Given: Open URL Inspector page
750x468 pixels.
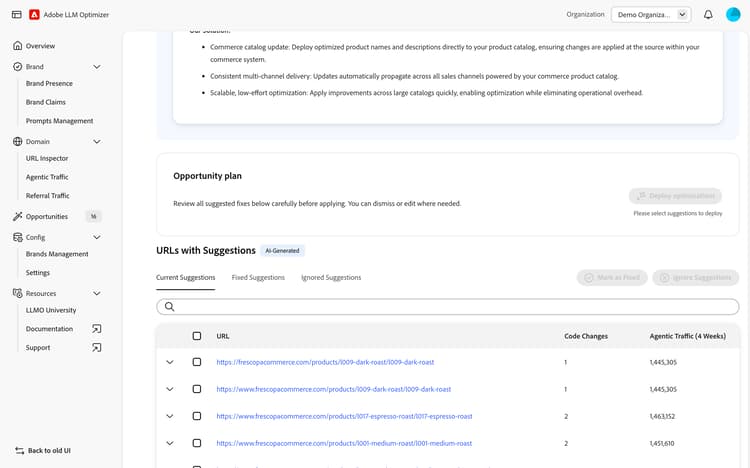Looking at the screenshot, I should click(47, 158).
